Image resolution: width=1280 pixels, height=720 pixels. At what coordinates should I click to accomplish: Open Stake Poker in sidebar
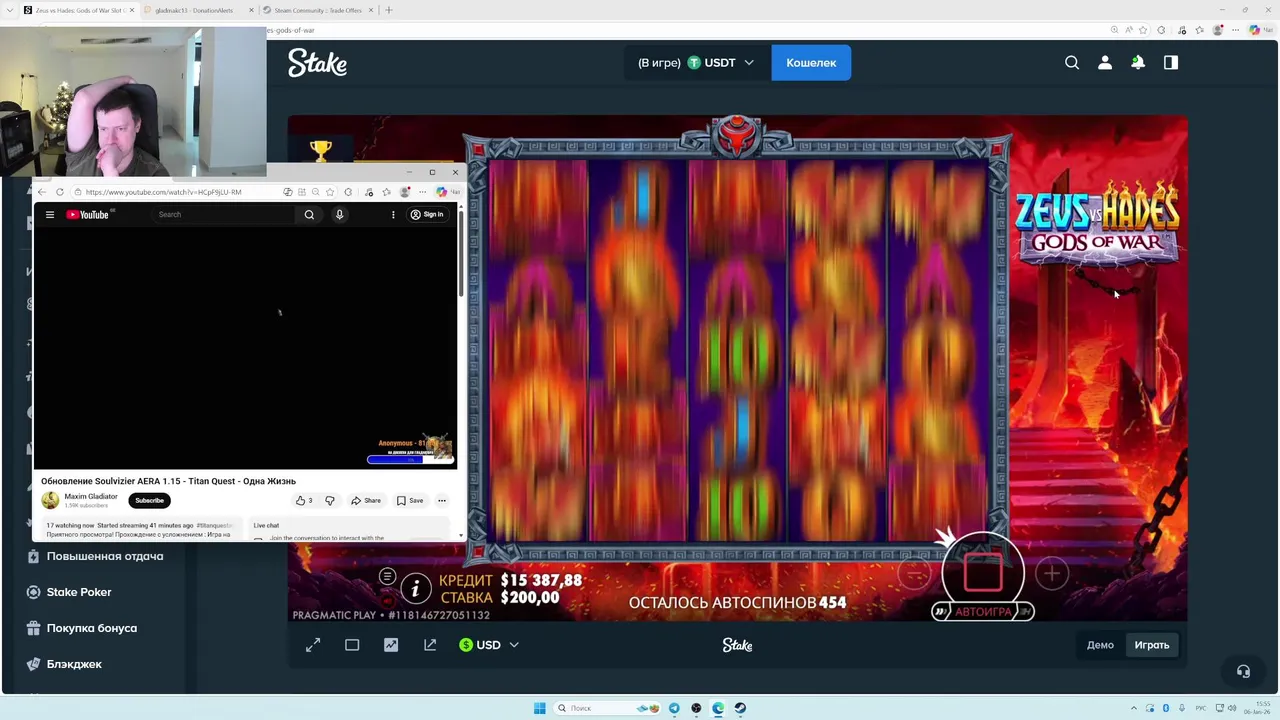tap(79, 592)
